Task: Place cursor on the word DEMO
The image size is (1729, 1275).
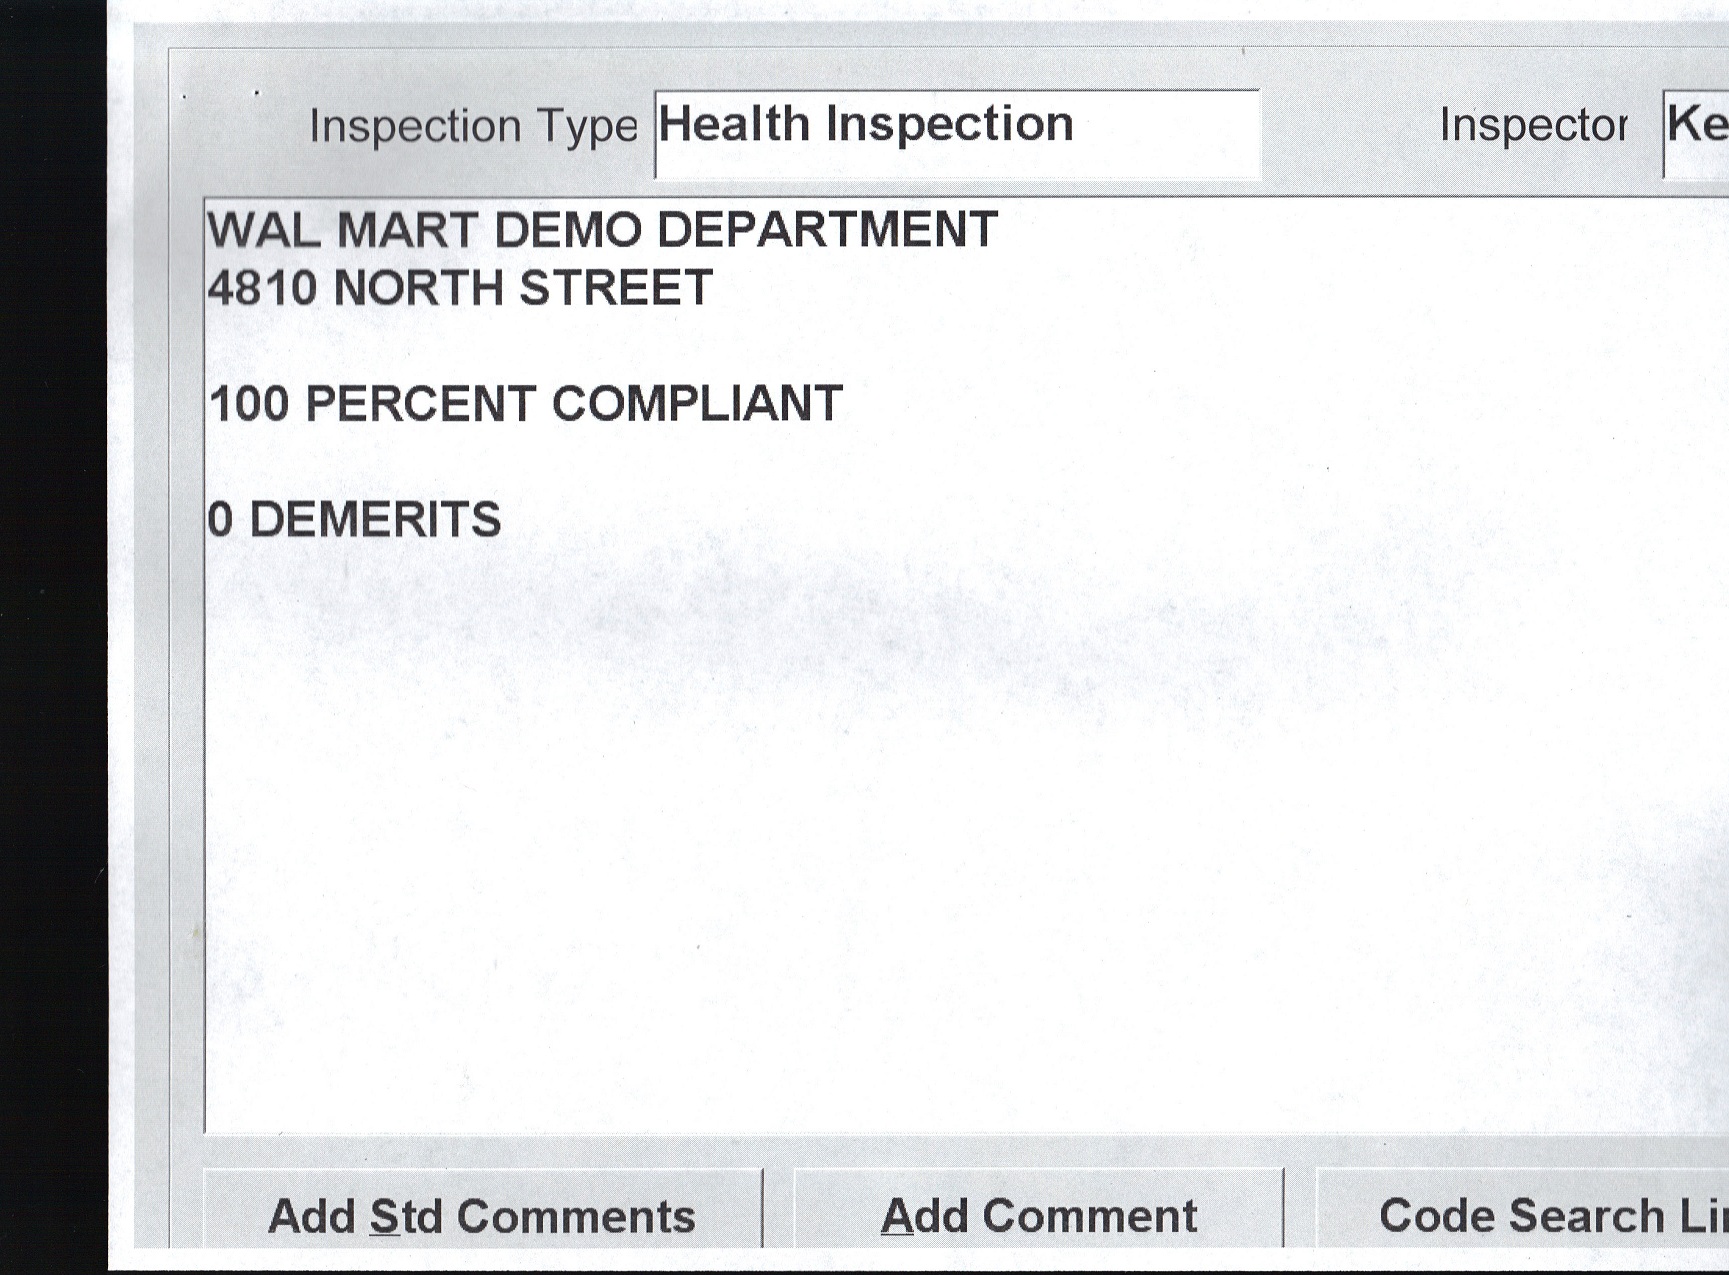Action: tap(568, 230)
